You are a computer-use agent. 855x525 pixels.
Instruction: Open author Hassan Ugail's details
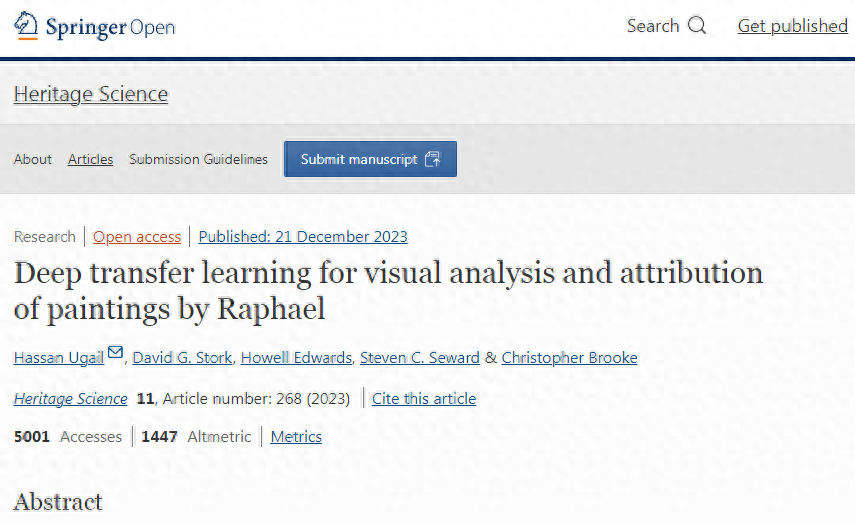59,358
